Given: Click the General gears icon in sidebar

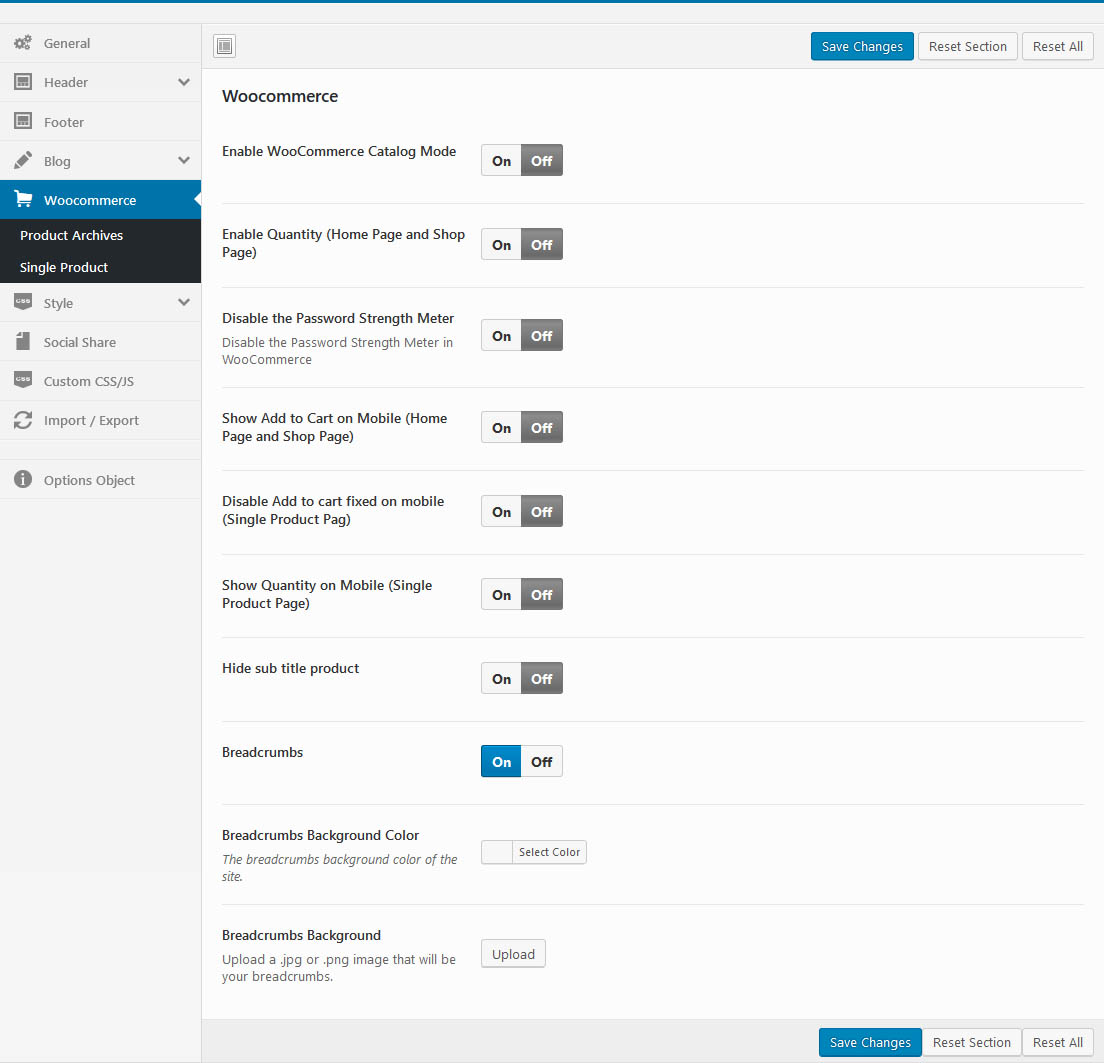Looking at the screenshot, I should (x=22, y=43).
